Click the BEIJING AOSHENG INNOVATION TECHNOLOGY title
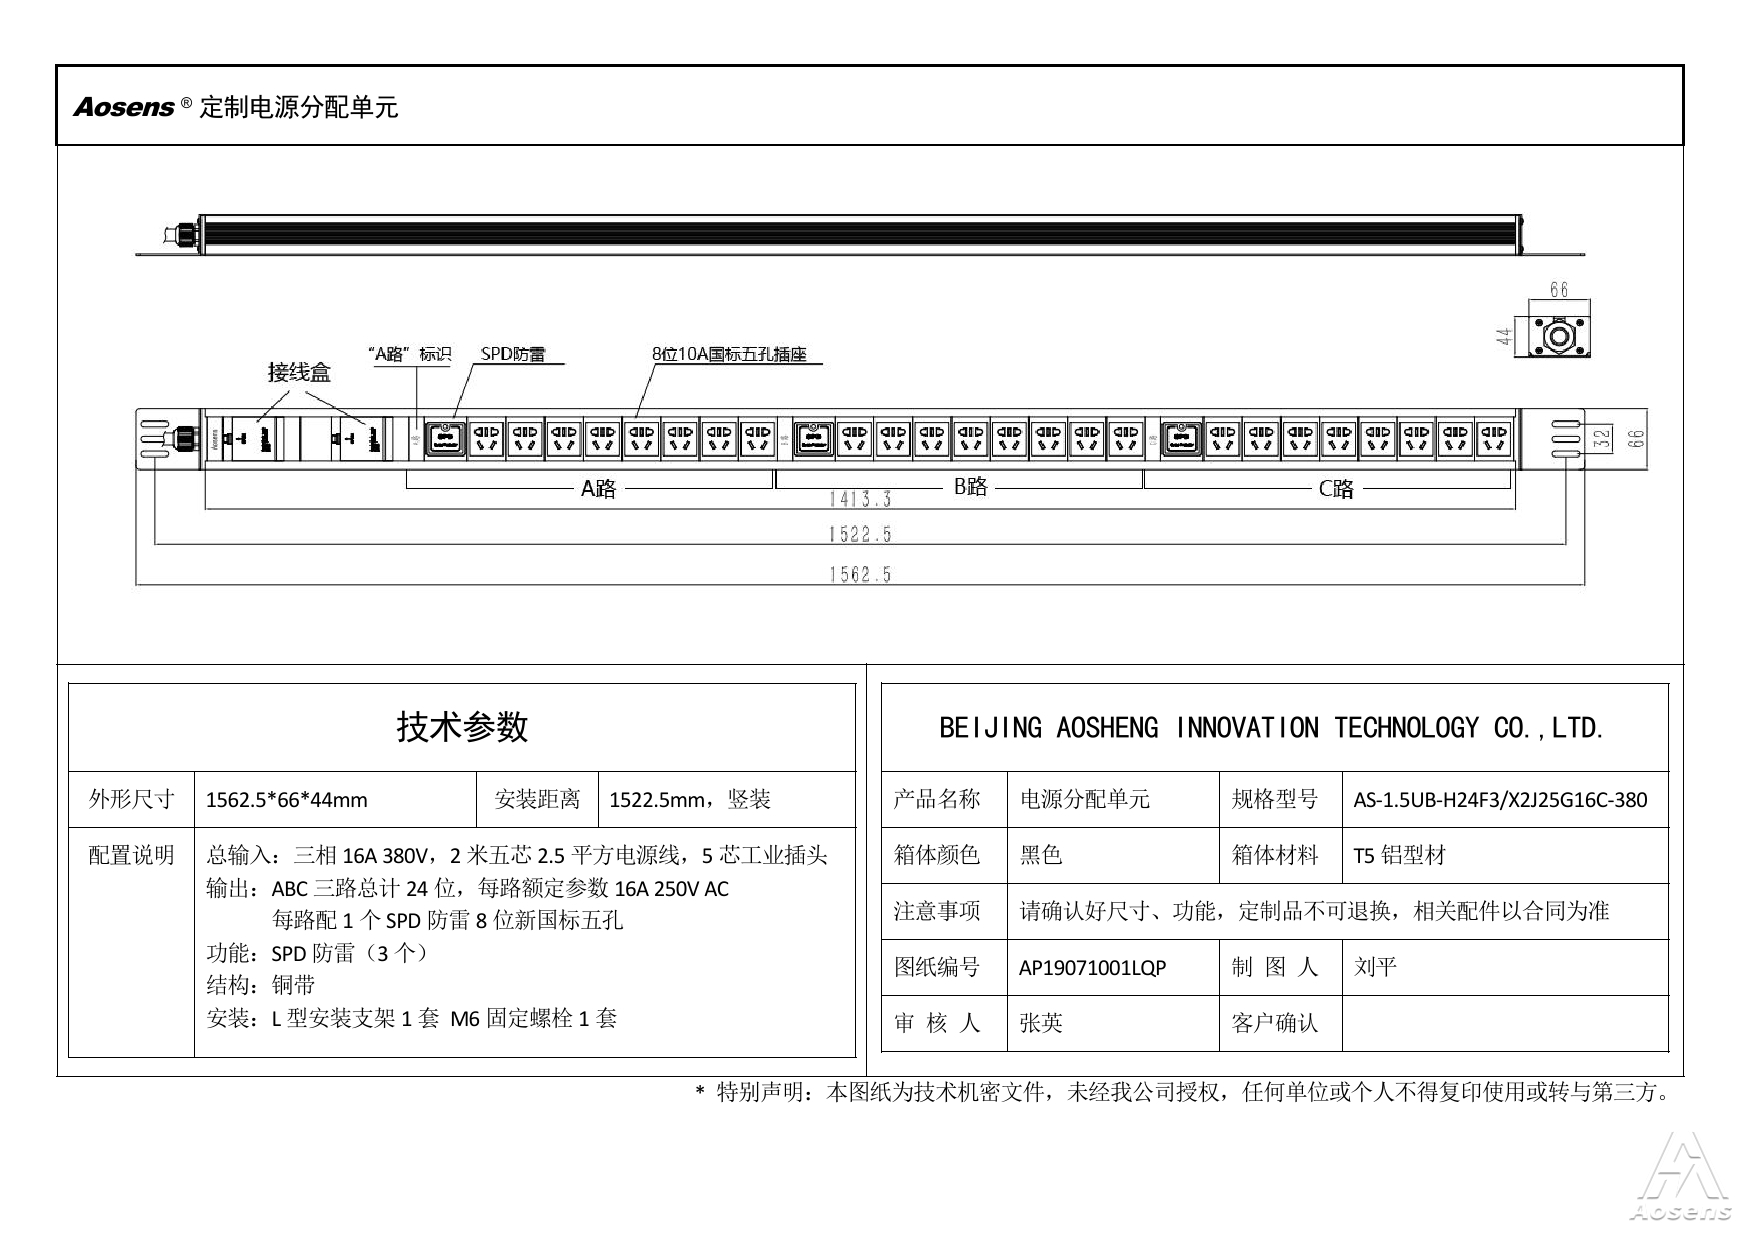The width and height of the screenshot is (1754, 1240). tap(1271, 728)
